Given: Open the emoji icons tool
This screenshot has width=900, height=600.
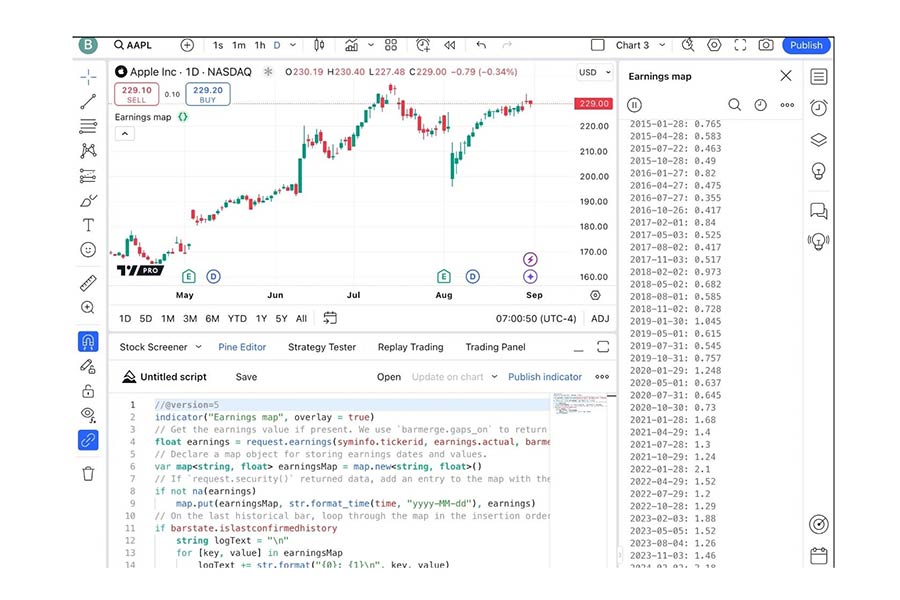Looking at the screenshot, I should [88, 250].
